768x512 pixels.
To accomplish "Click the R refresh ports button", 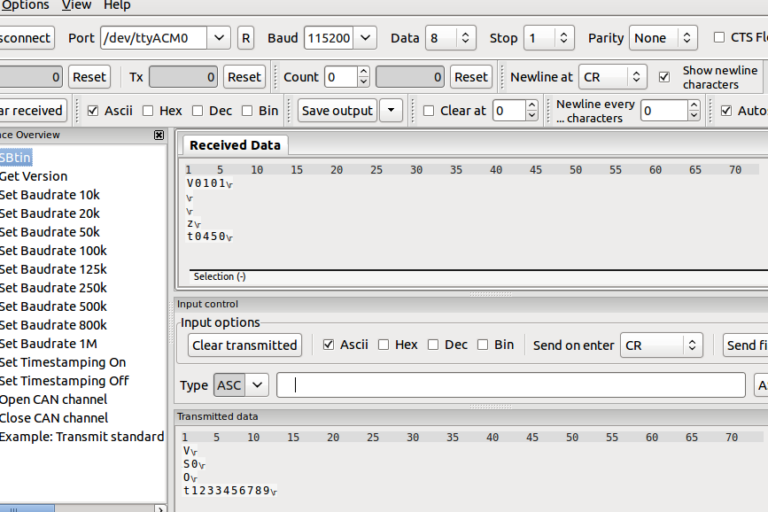I will coord(246,38).
